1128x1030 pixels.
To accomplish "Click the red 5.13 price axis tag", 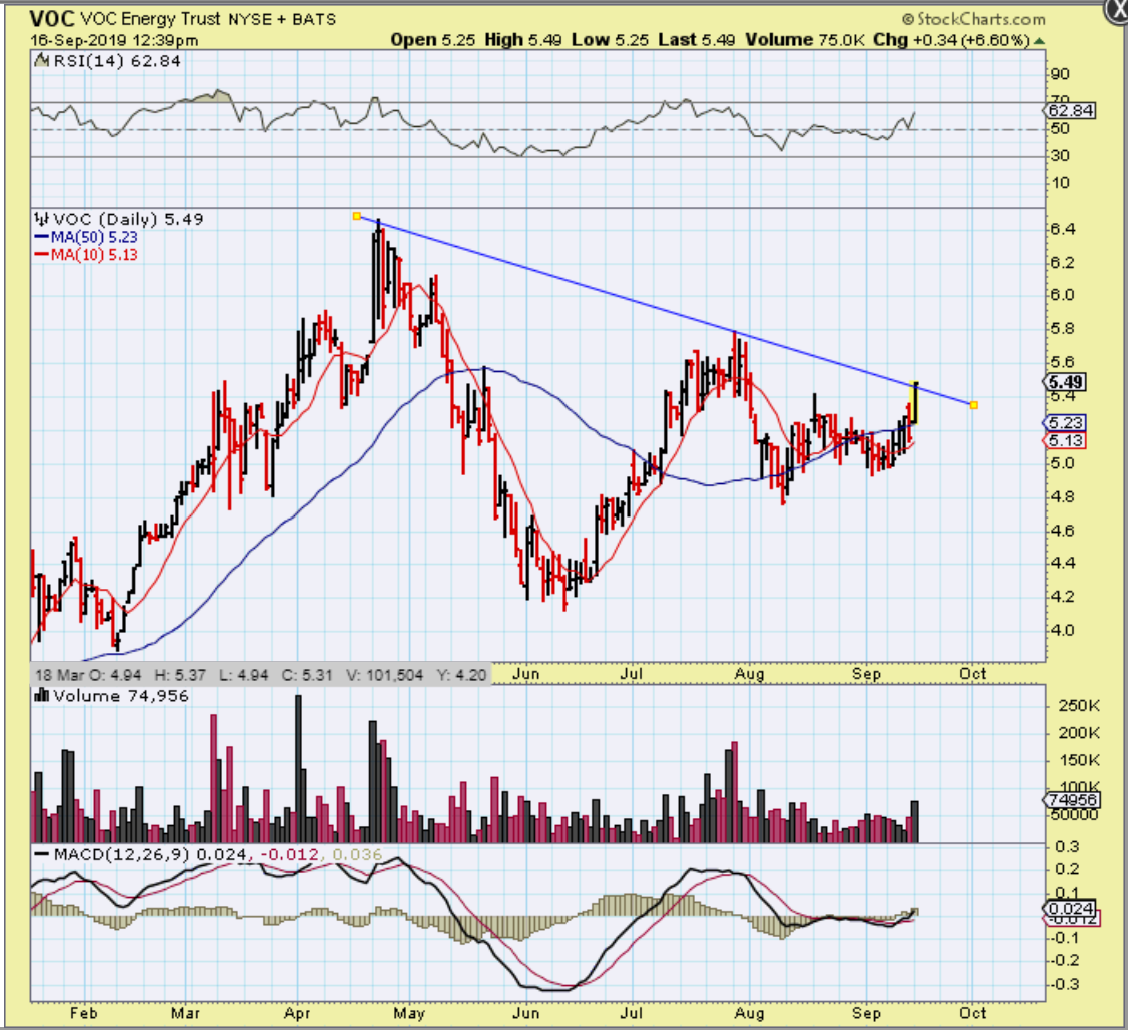I will [1065, 441].
